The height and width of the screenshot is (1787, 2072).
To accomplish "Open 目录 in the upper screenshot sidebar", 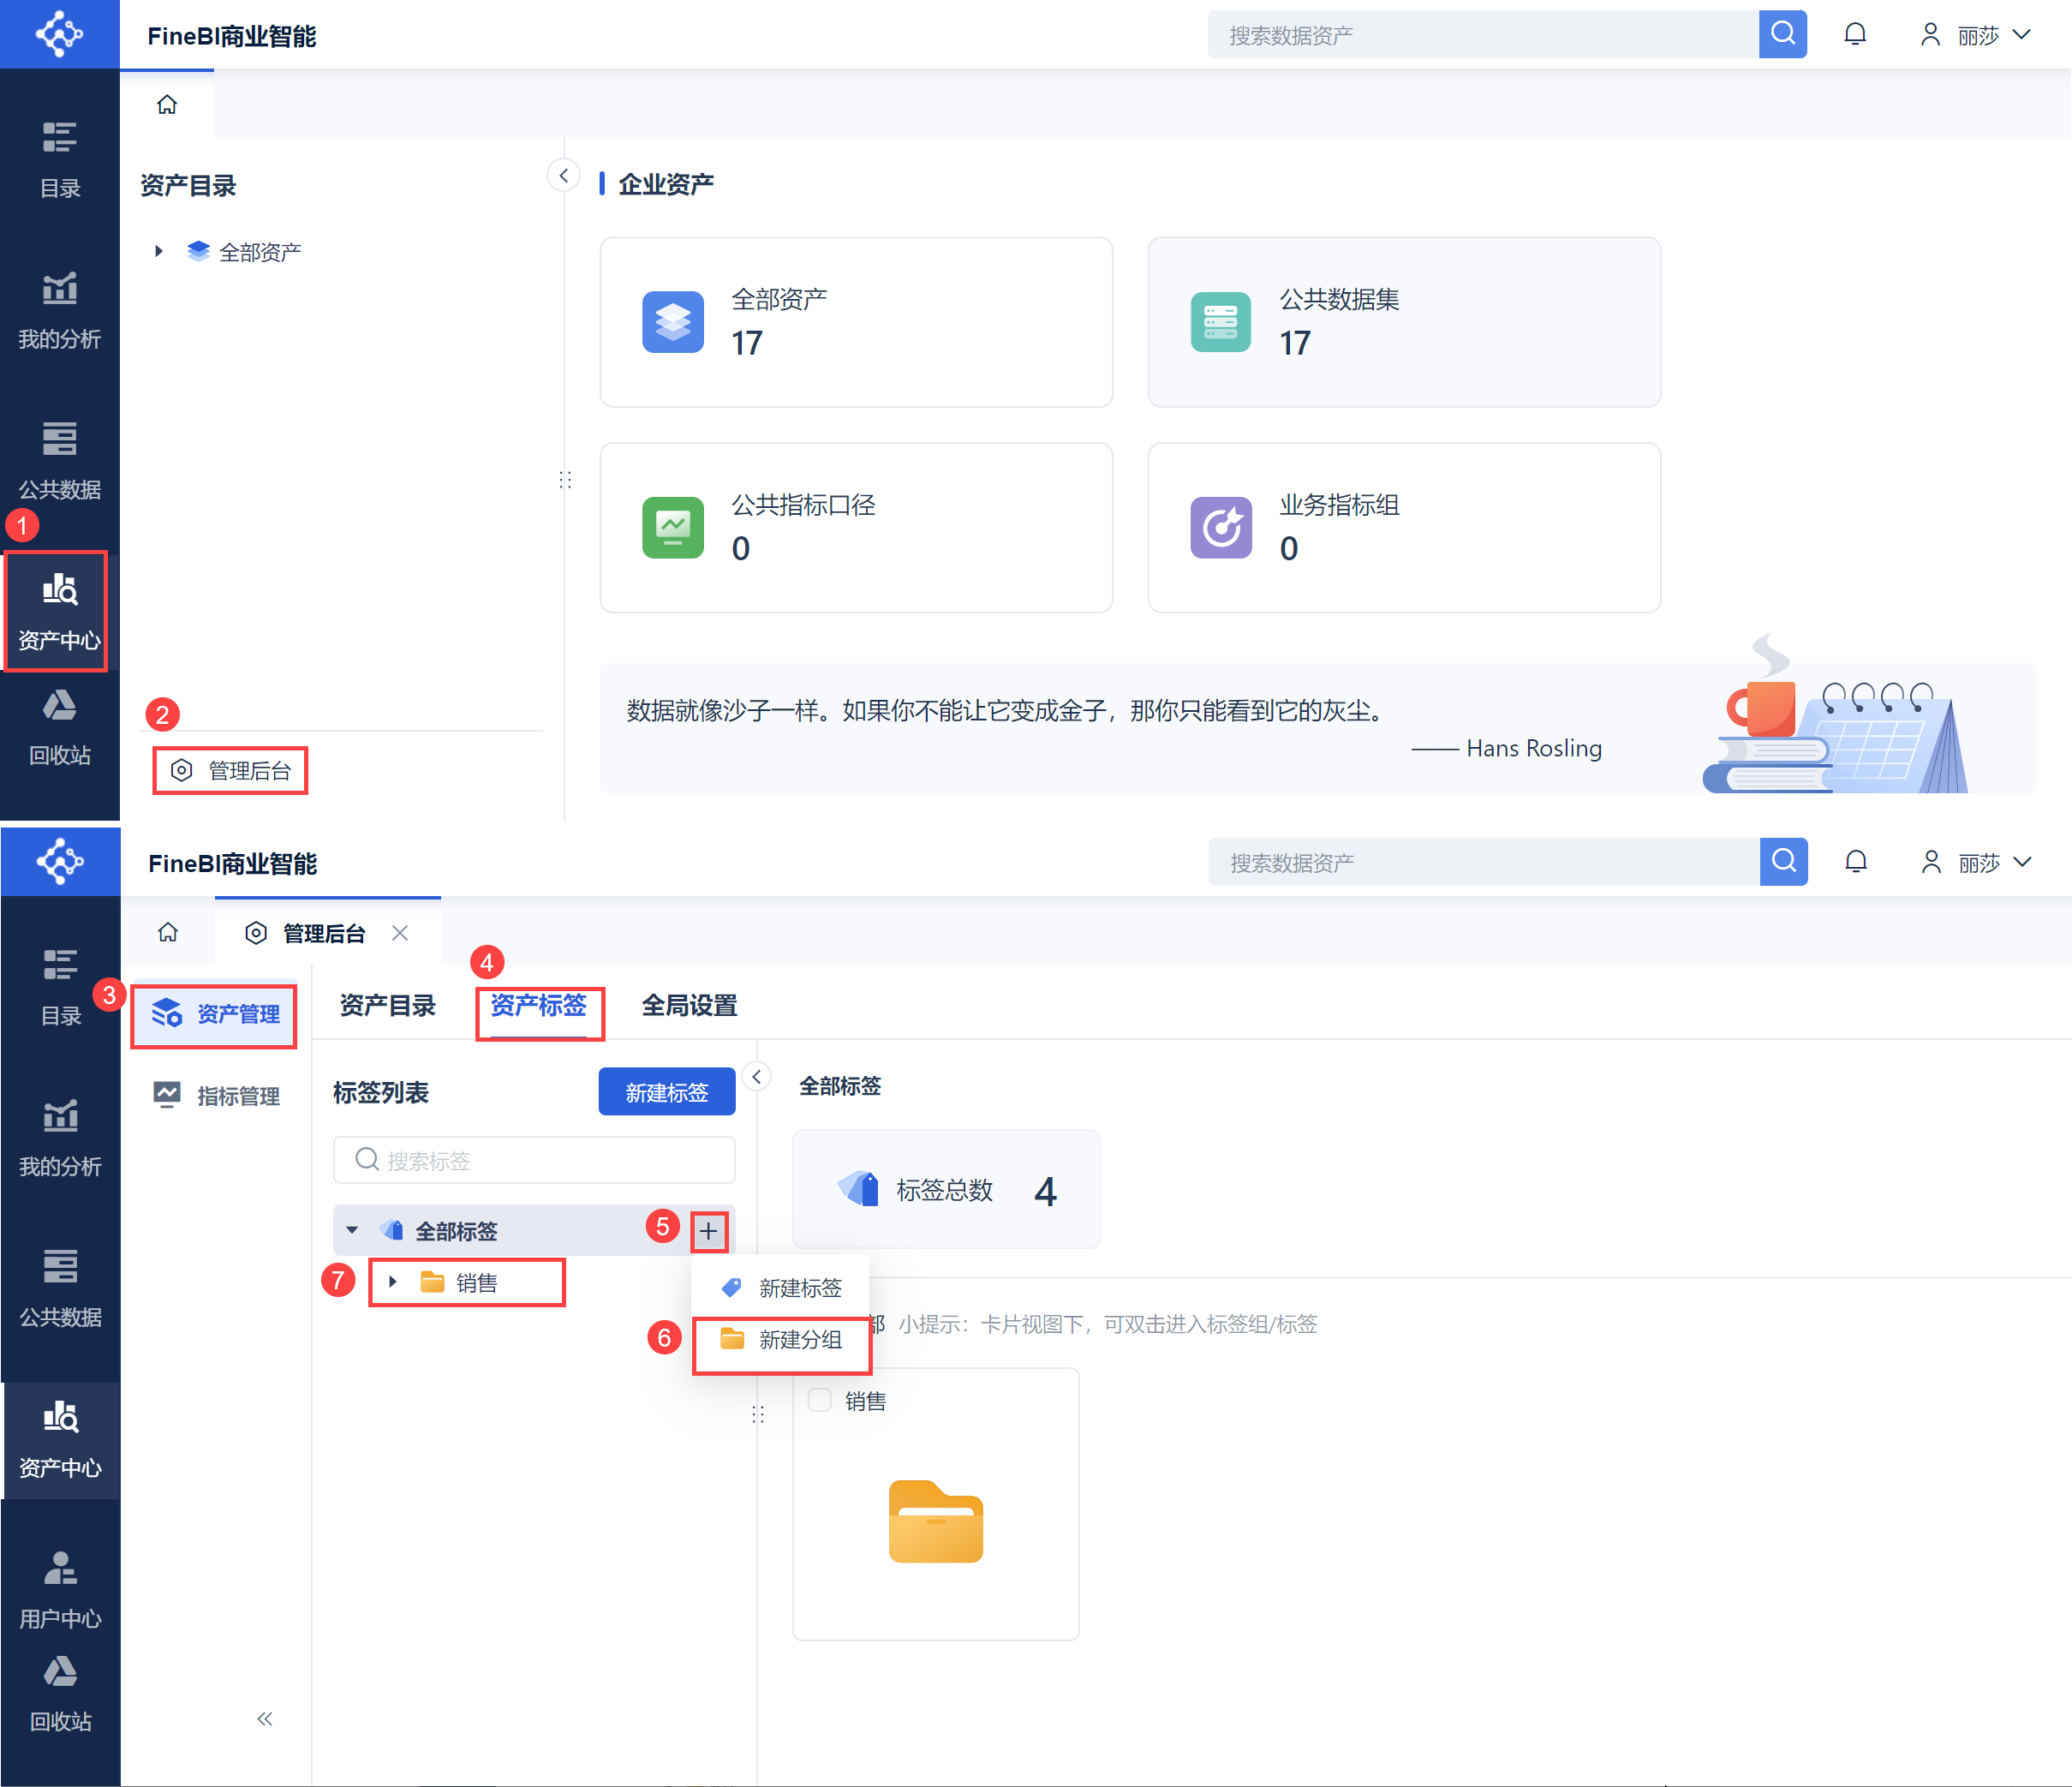I will click(x=60, y=160).
